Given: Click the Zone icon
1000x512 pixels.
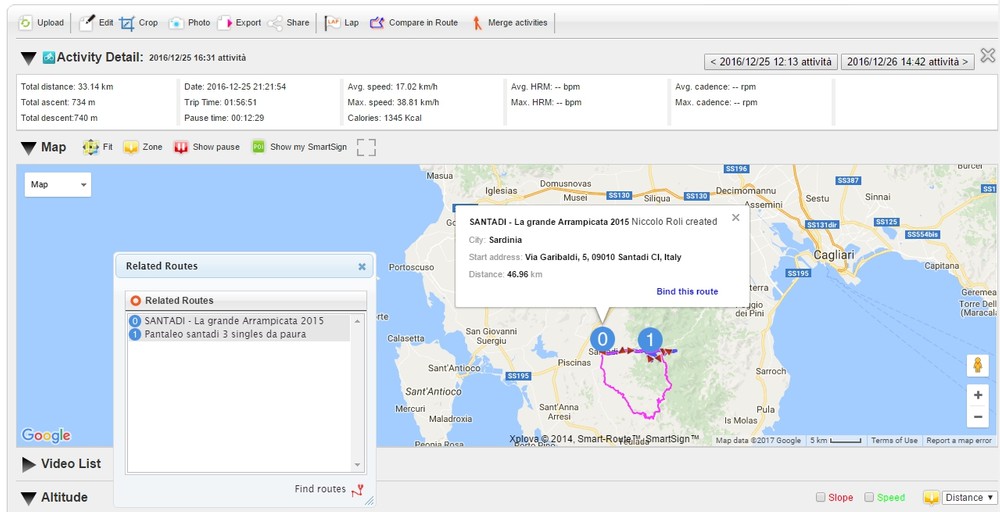Looking at the screenshot, I should coord(131,147).
